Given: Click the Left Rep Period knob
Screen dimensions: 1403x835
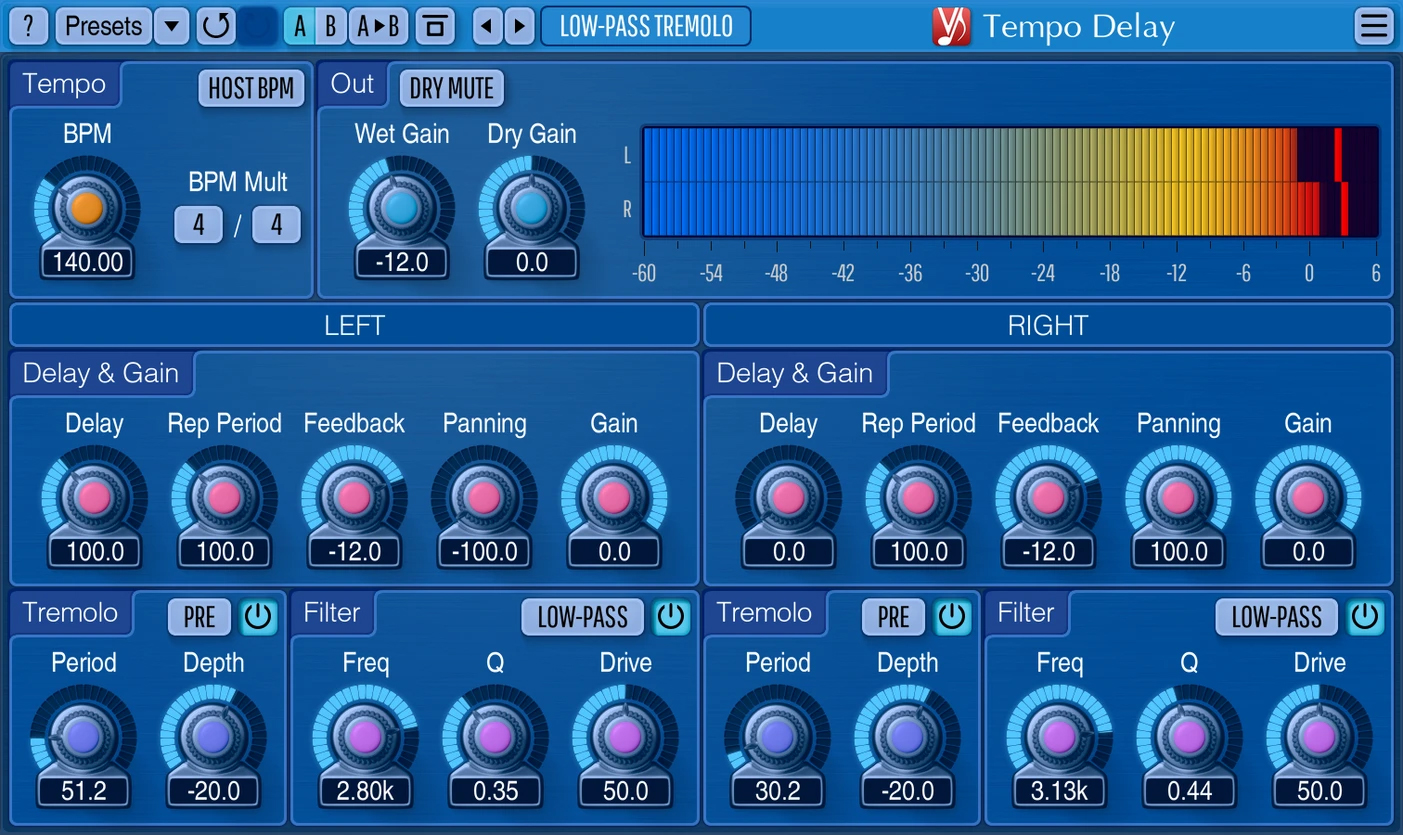Looking at the screenshot, I should click(224, 497).
